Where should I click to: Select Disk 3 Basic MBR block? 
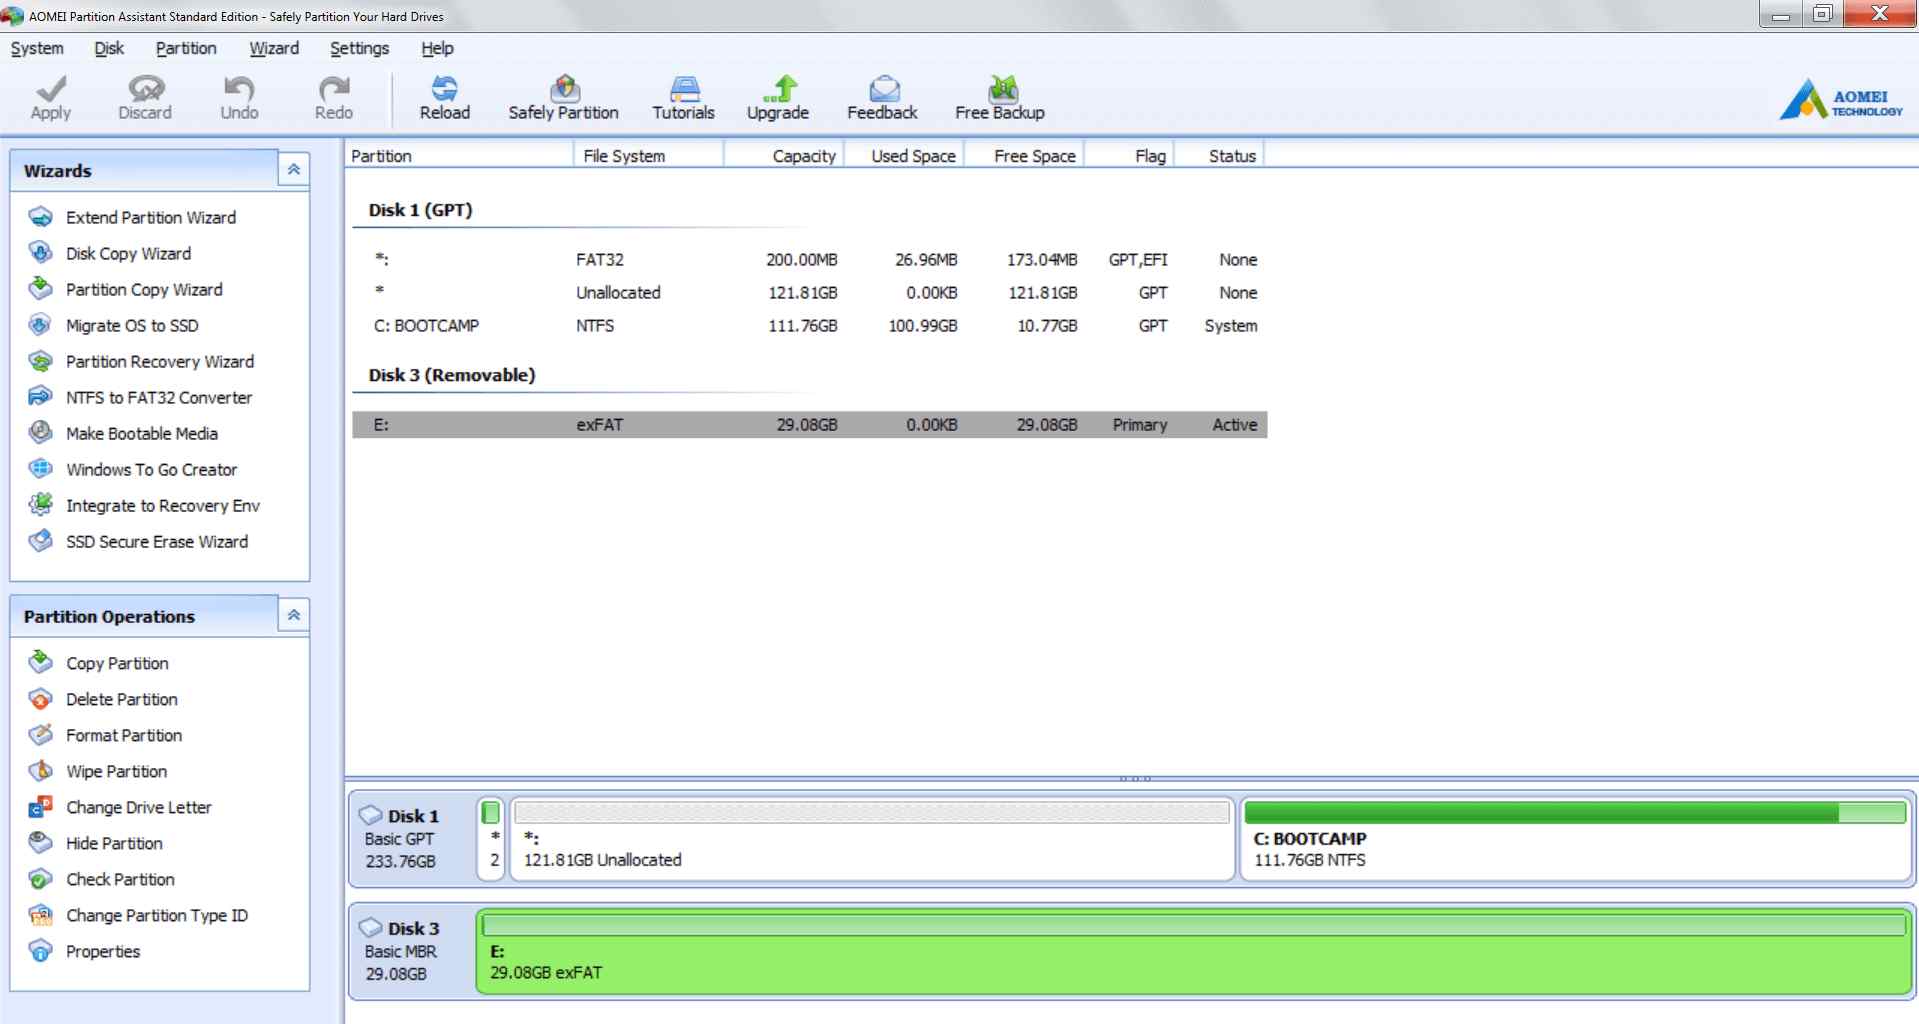coord(413,950)
